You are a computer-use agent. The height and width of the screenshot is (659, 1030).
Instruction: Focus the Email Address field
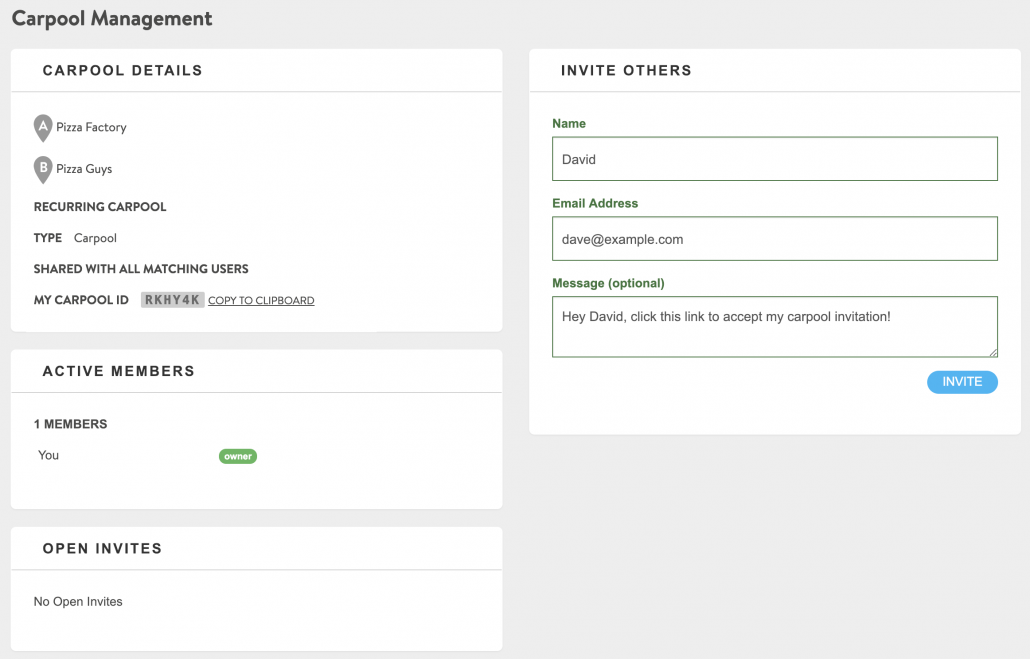774,239
